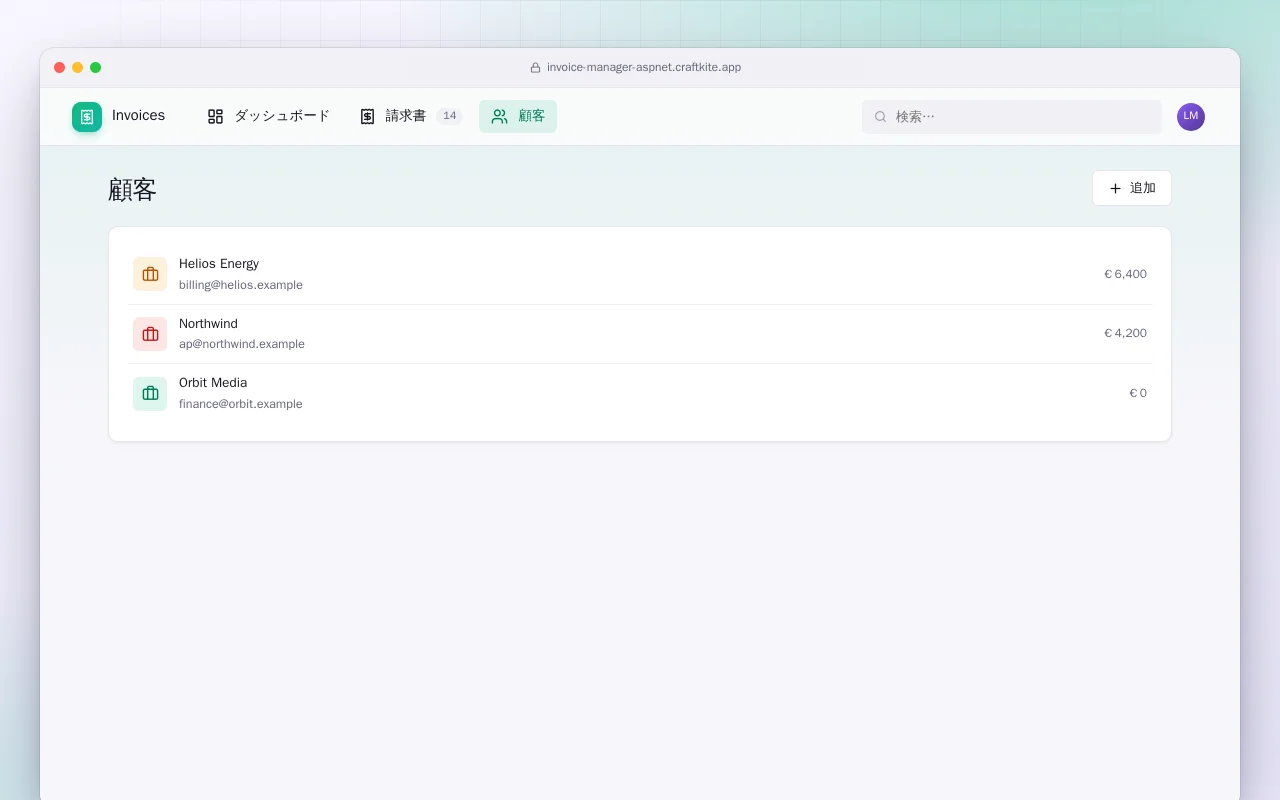Minimize the window with the yellow button
This screenshot has width=1280, height=800.
(78, 68)
